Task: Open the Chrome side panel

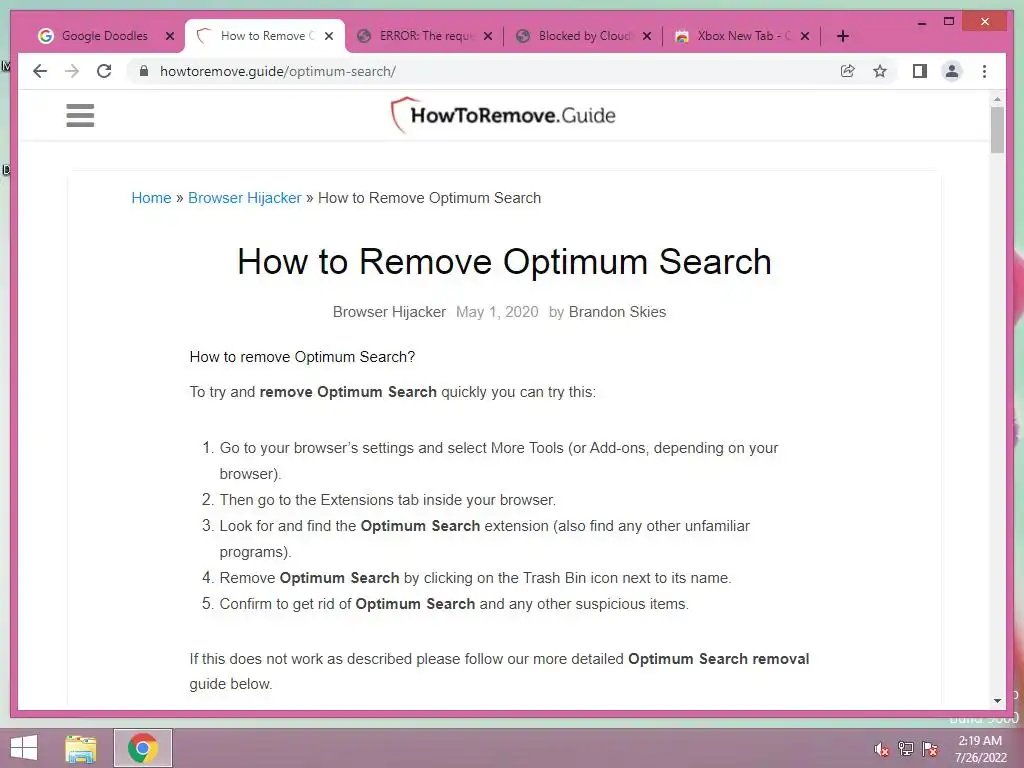Action: [x=920, y=71]
